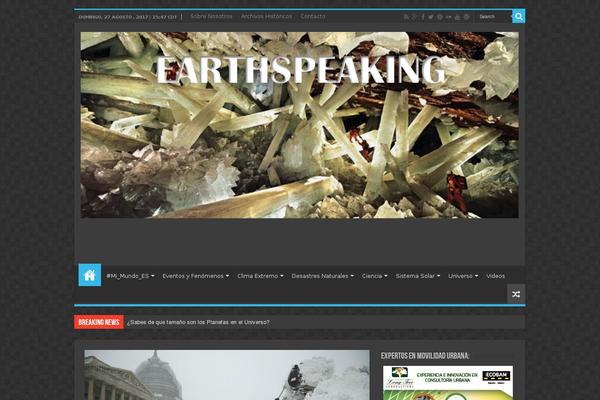Screen dimensions: 600x400
Task: Expand the Sistema Solar menu
Action: 418,276
